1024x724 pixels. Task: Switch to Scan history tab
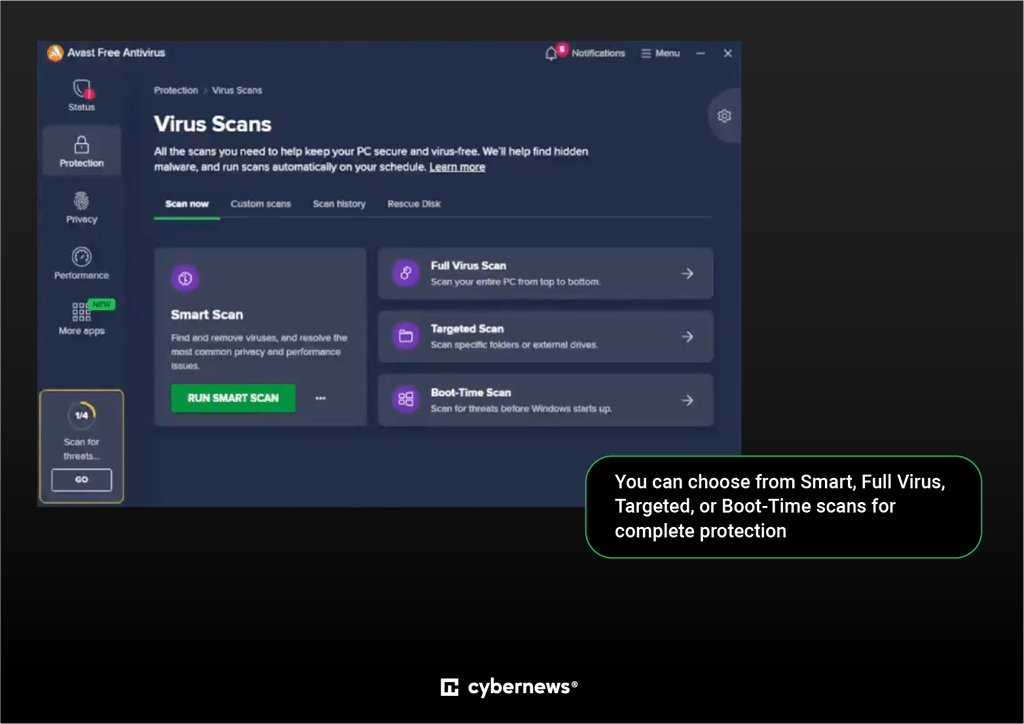pyautogui.click(x=339, y=204)
